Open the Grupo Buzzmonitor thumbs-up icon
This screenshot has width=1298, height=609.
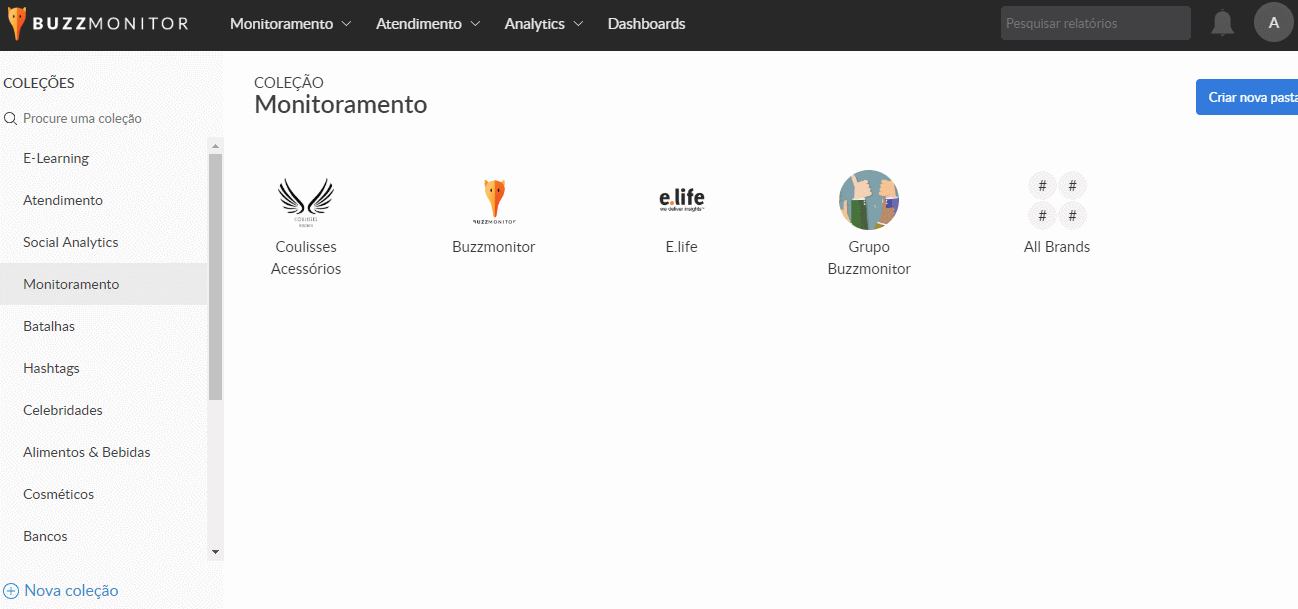[869, 200]
